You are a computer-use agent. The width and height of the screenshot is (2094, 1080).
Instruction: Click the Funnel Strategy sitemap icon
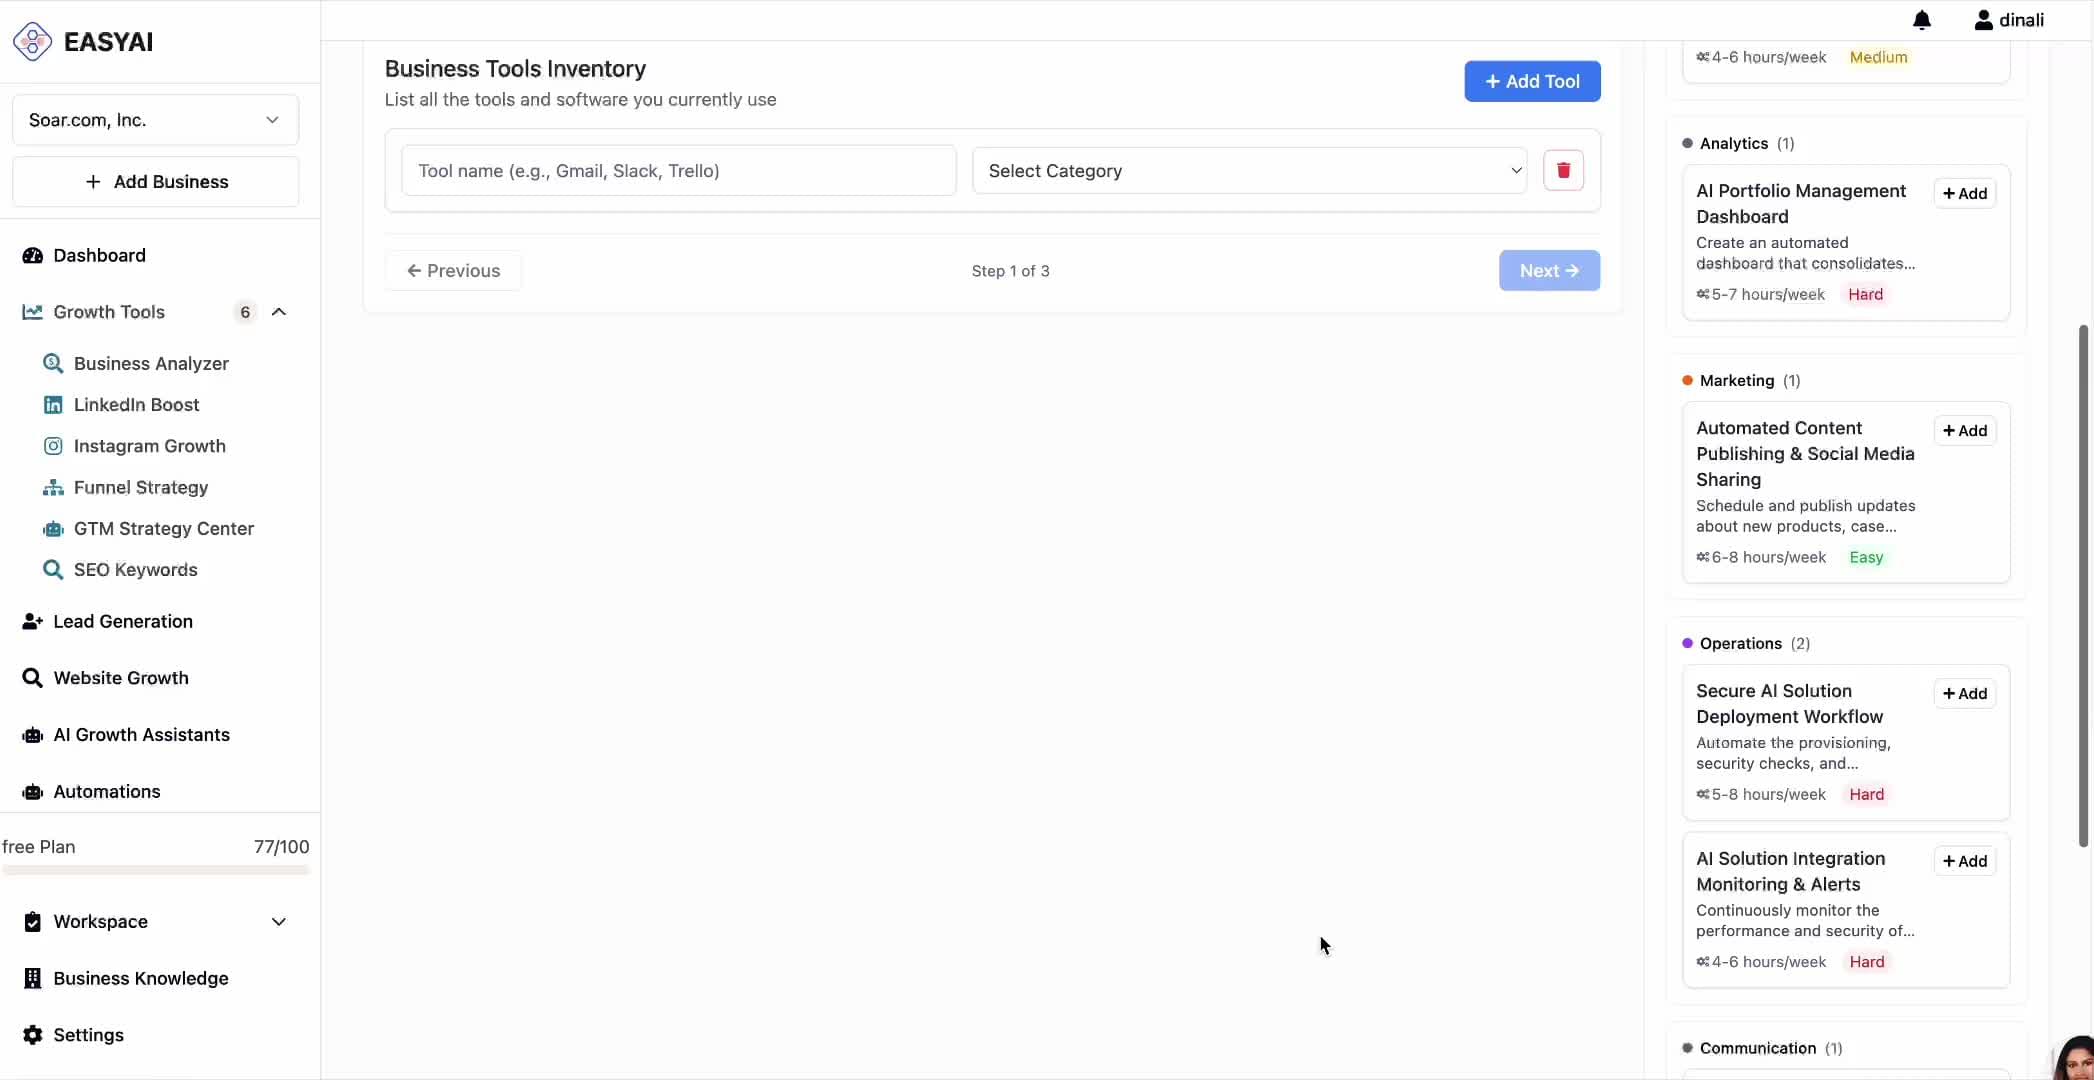tap(53, 487)
